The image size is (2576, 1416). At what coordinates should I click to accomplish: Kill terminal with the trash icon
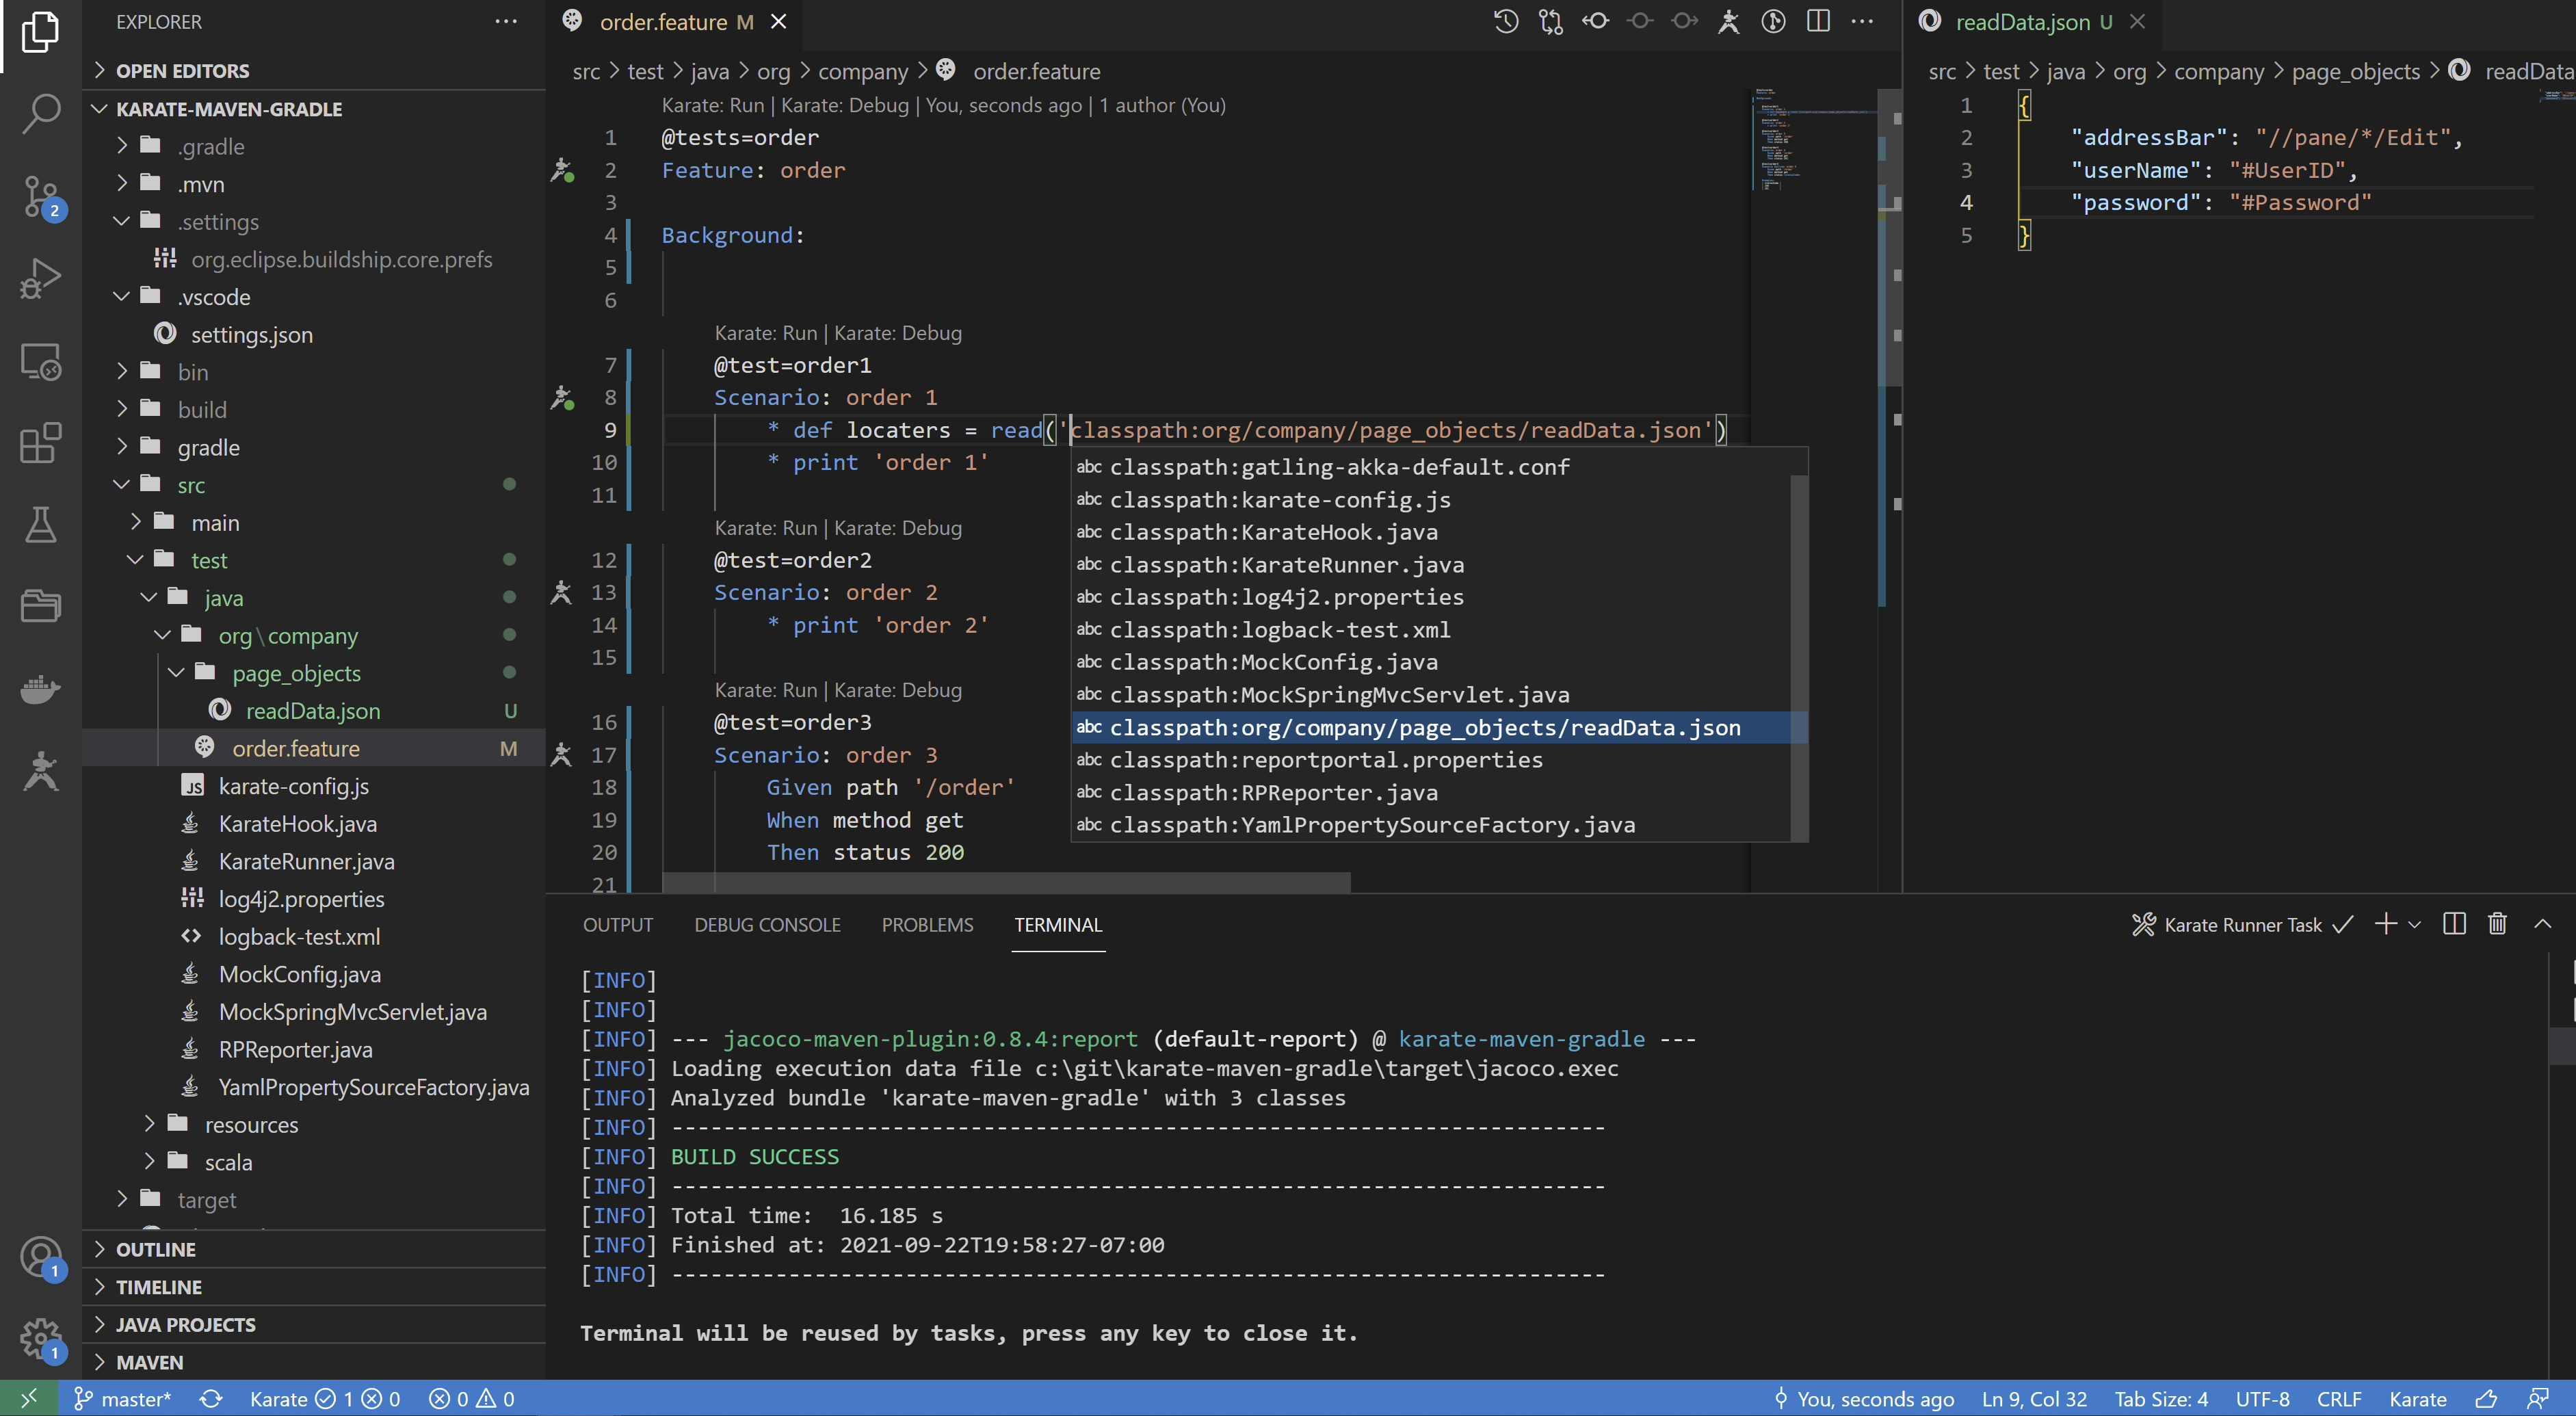[x=2497, y=924]
